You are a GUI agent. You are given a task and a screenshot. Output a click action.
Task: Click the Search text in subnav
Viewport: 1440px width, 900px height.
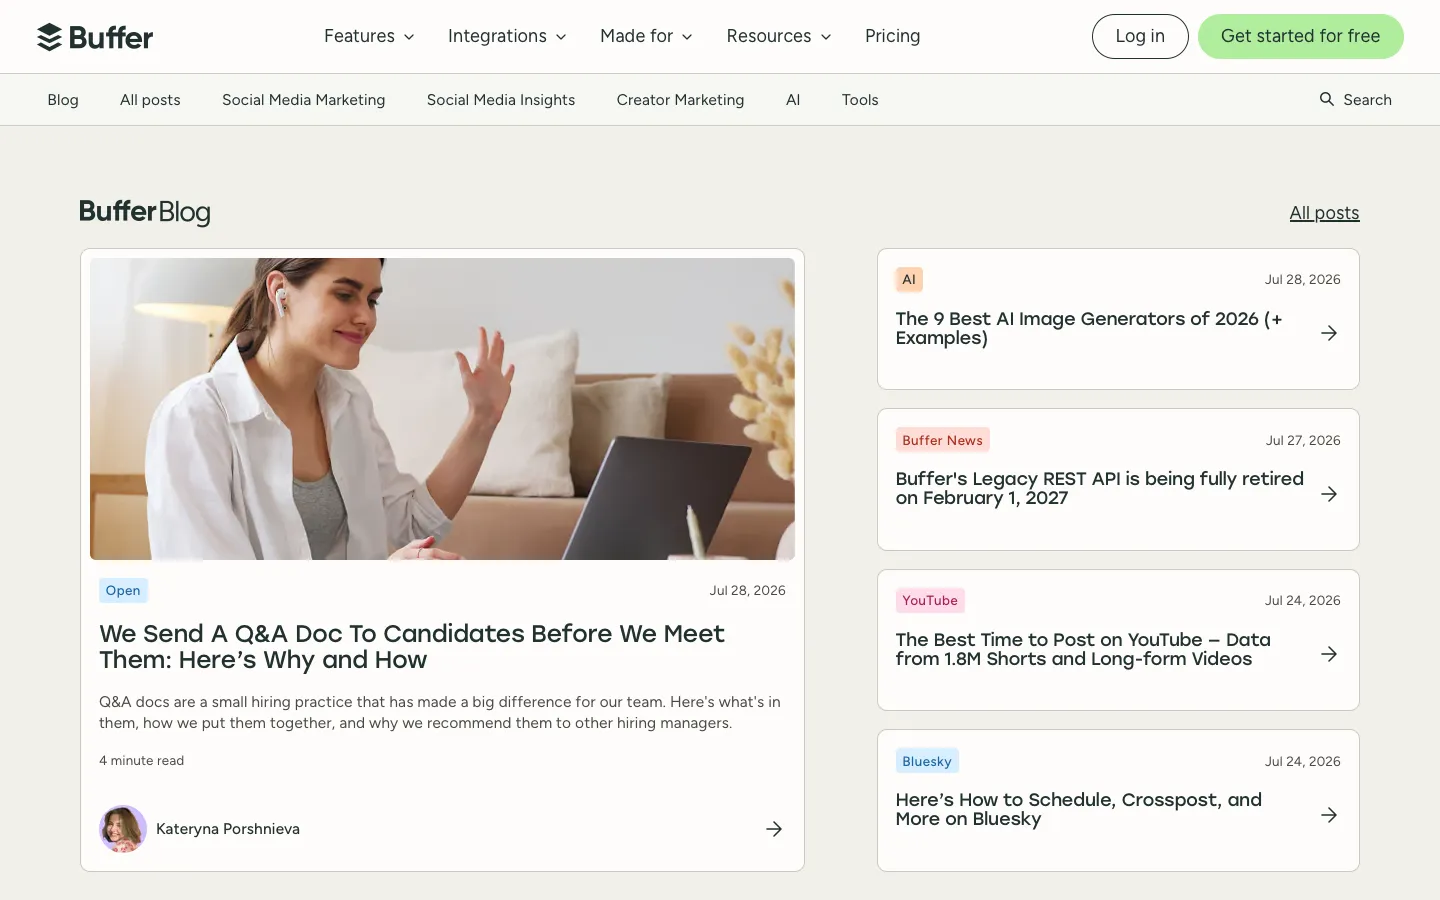click(x=1367, y=100)
